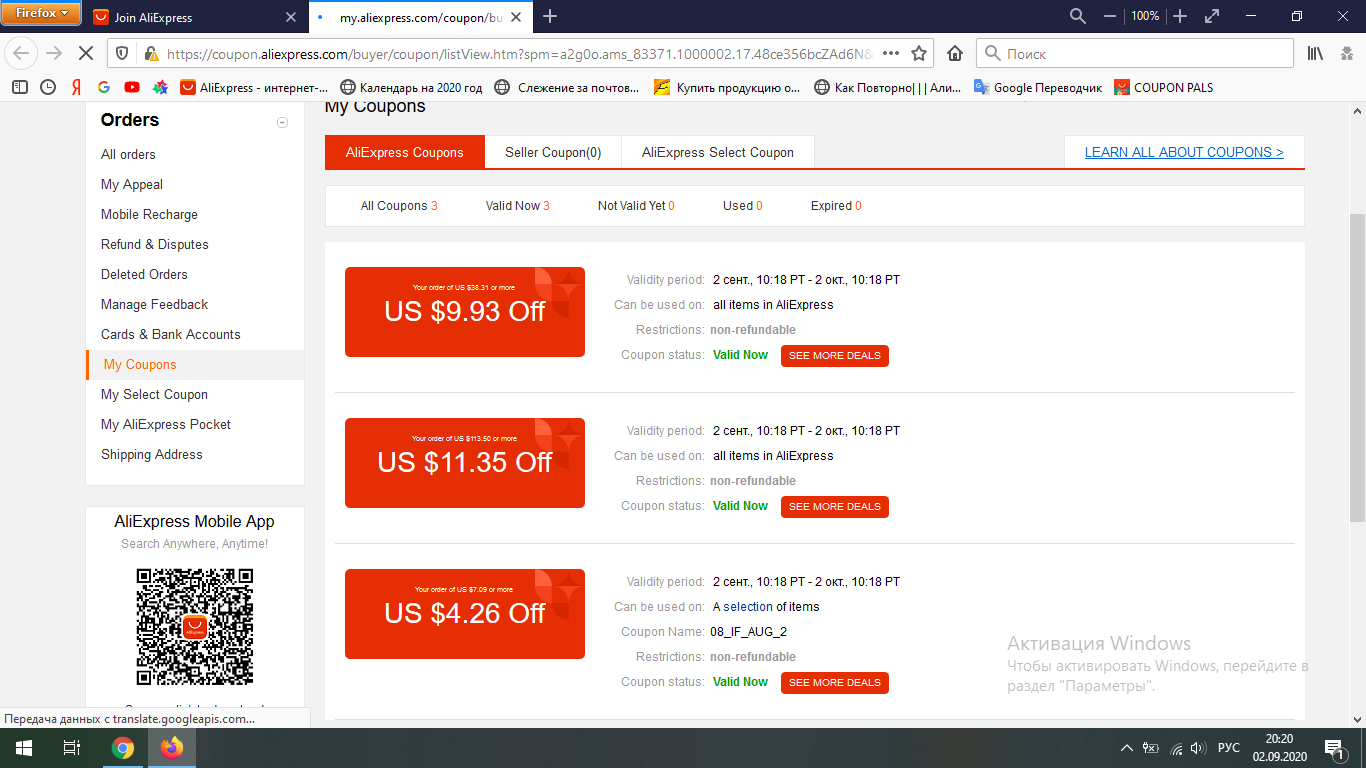
Task: View Deleted Orders
Action: pos(144,274)
